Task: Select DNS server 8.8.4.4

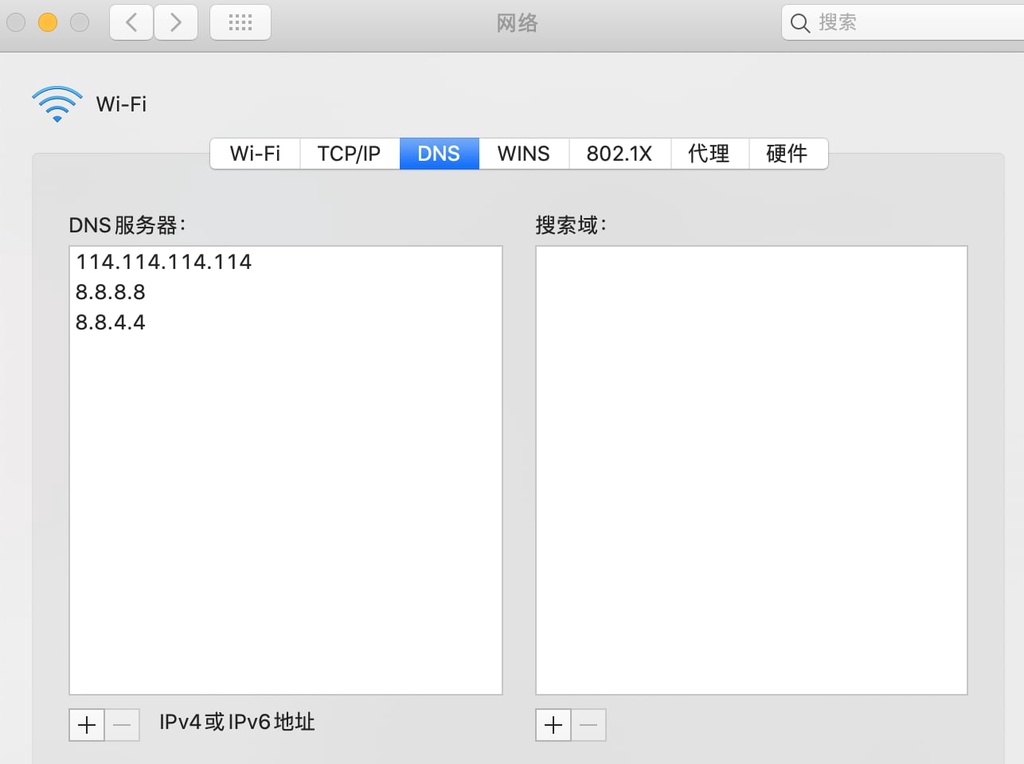Action: pyautogui.click(x=110, y=322)
